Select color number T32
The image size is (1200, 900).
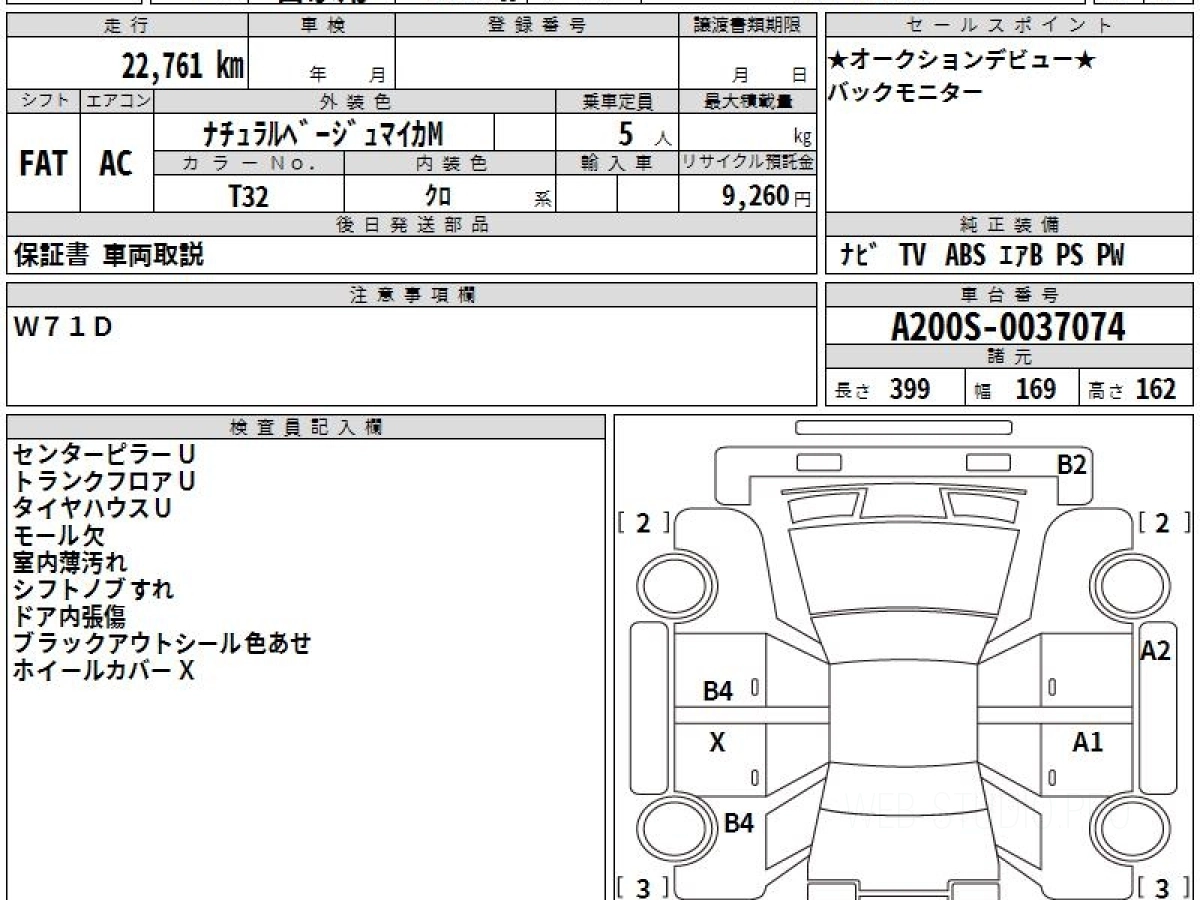248,196
